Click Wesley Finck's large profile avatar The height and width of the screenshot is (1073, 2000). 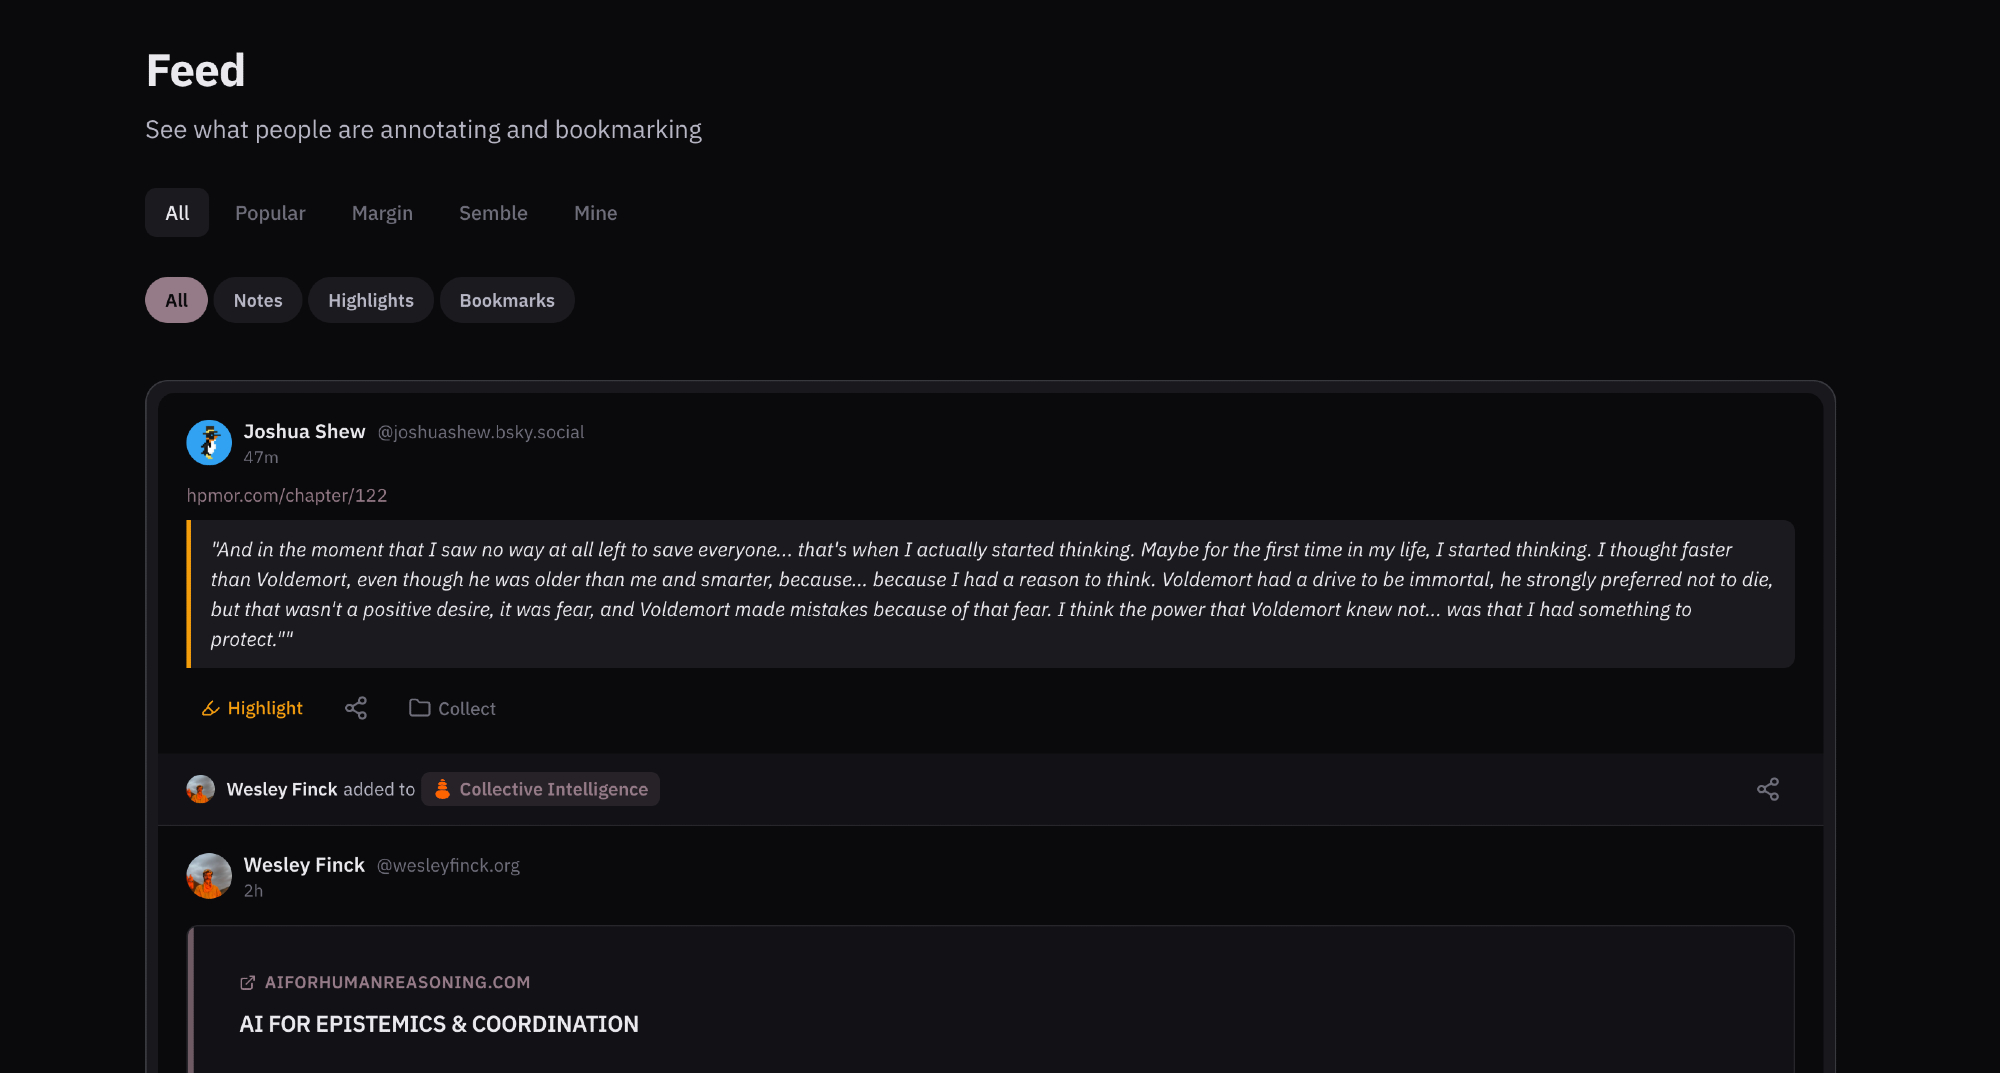(209, 876)
